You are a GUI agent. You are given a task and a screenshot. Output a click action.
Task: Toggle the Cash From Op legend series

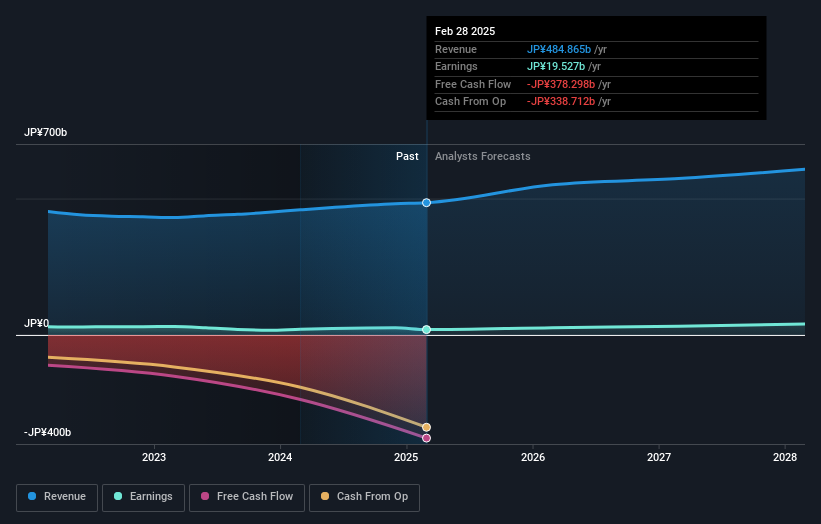point(364,497)
